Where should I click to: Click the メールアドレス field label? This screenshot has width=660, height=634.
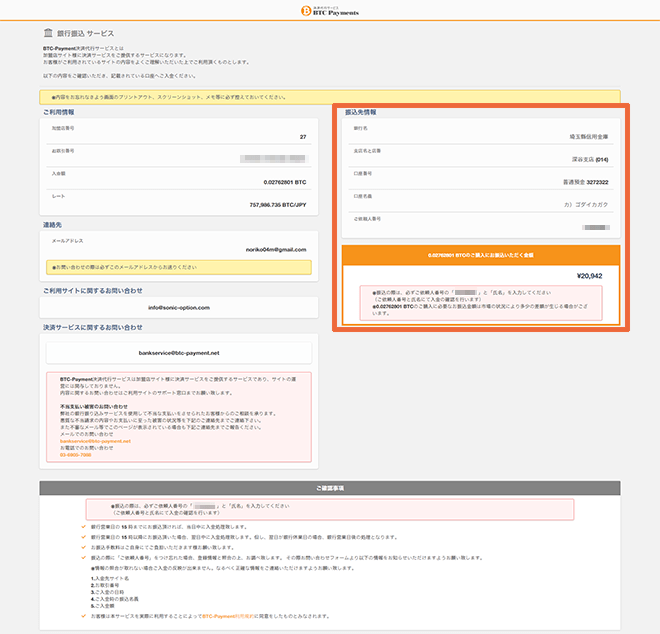tap(67, 241)
